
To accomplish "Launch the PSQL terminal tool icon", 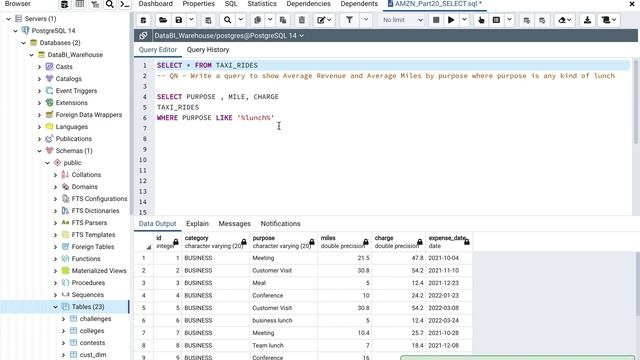I will tap(124, 4).
